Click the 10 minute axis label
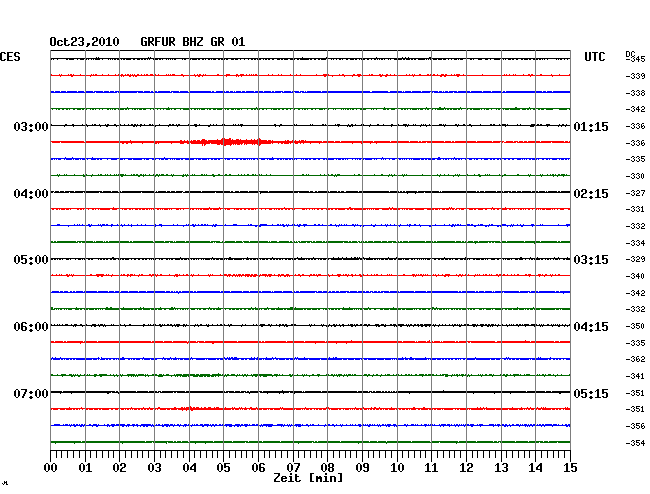The width and height of the screenshot is (650, 494). 397,468
